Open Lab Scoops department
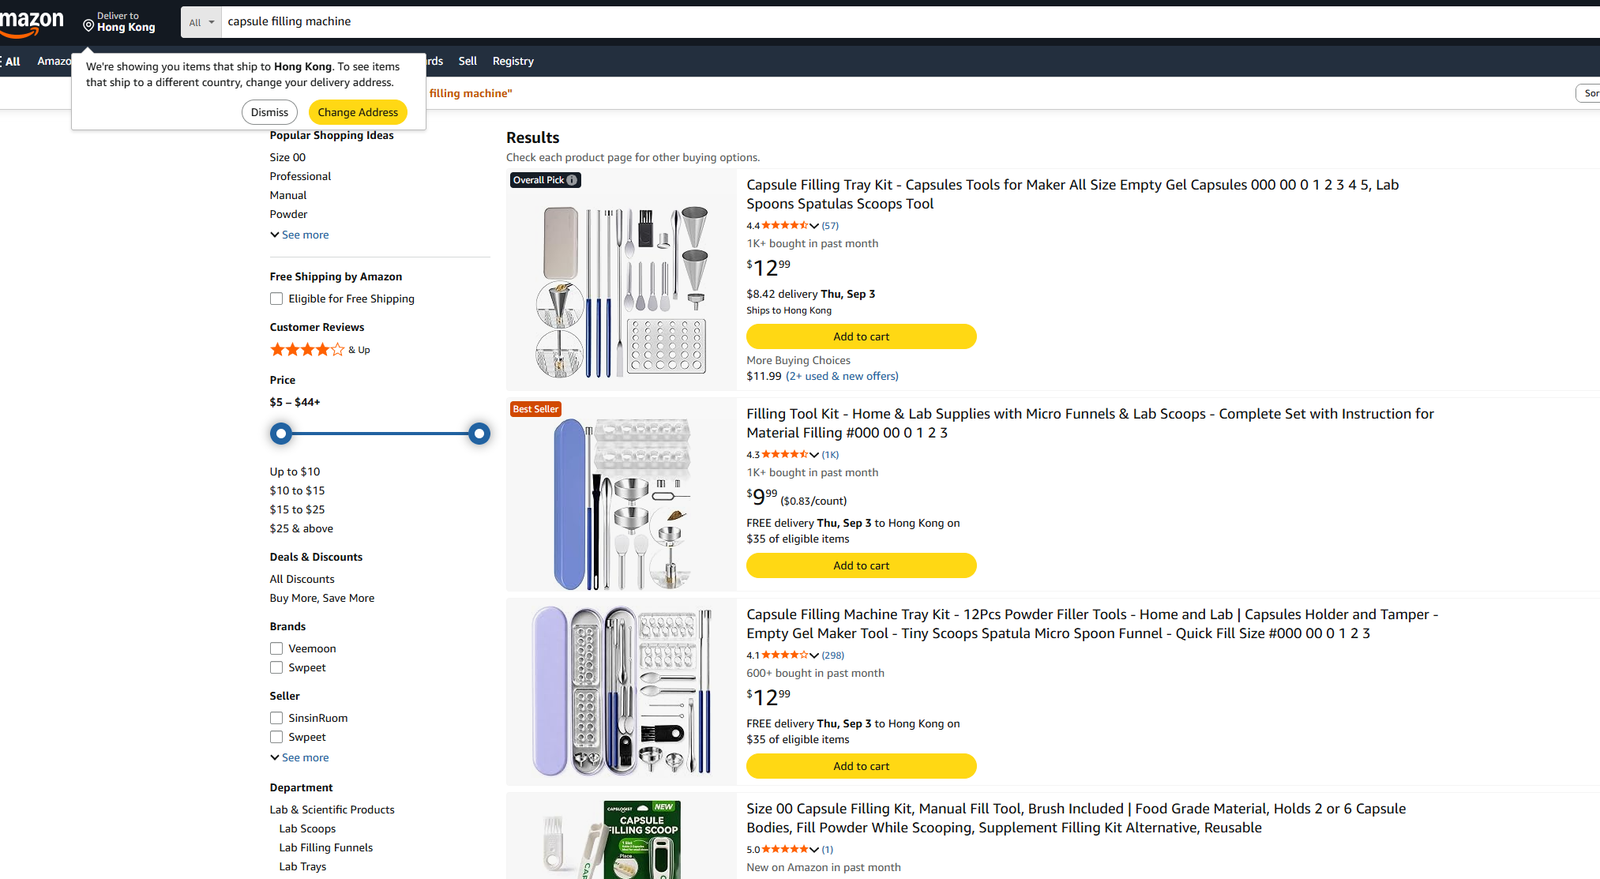Image resolution: width=1600 pixels, height=879 pixels. [x=307, y=829]
